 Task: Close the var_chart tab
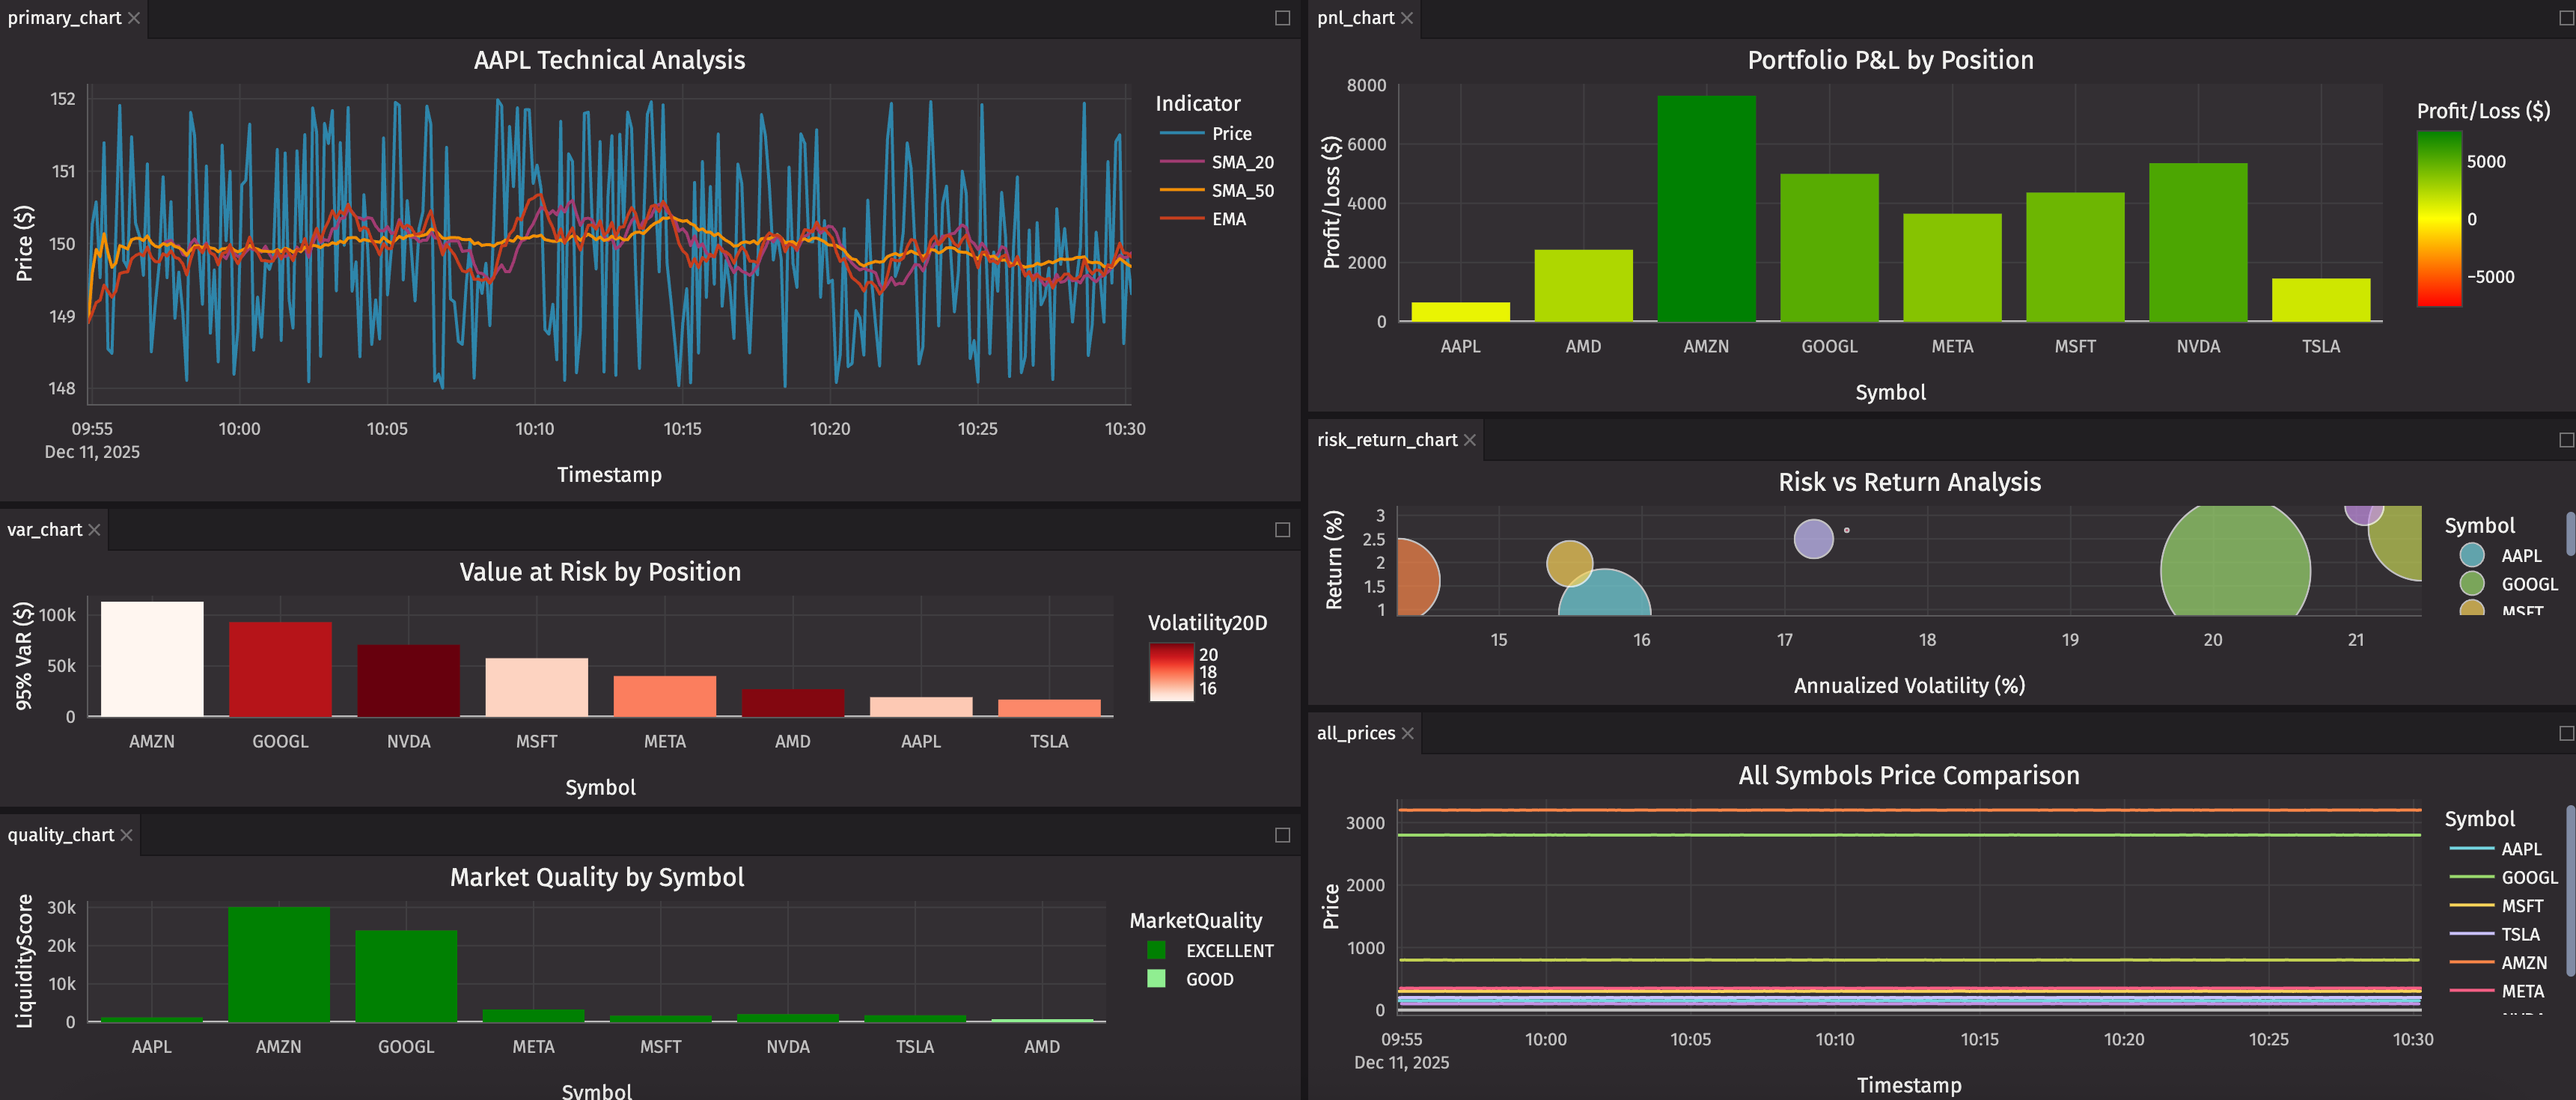pyautogui.click(x=94, y=530)
